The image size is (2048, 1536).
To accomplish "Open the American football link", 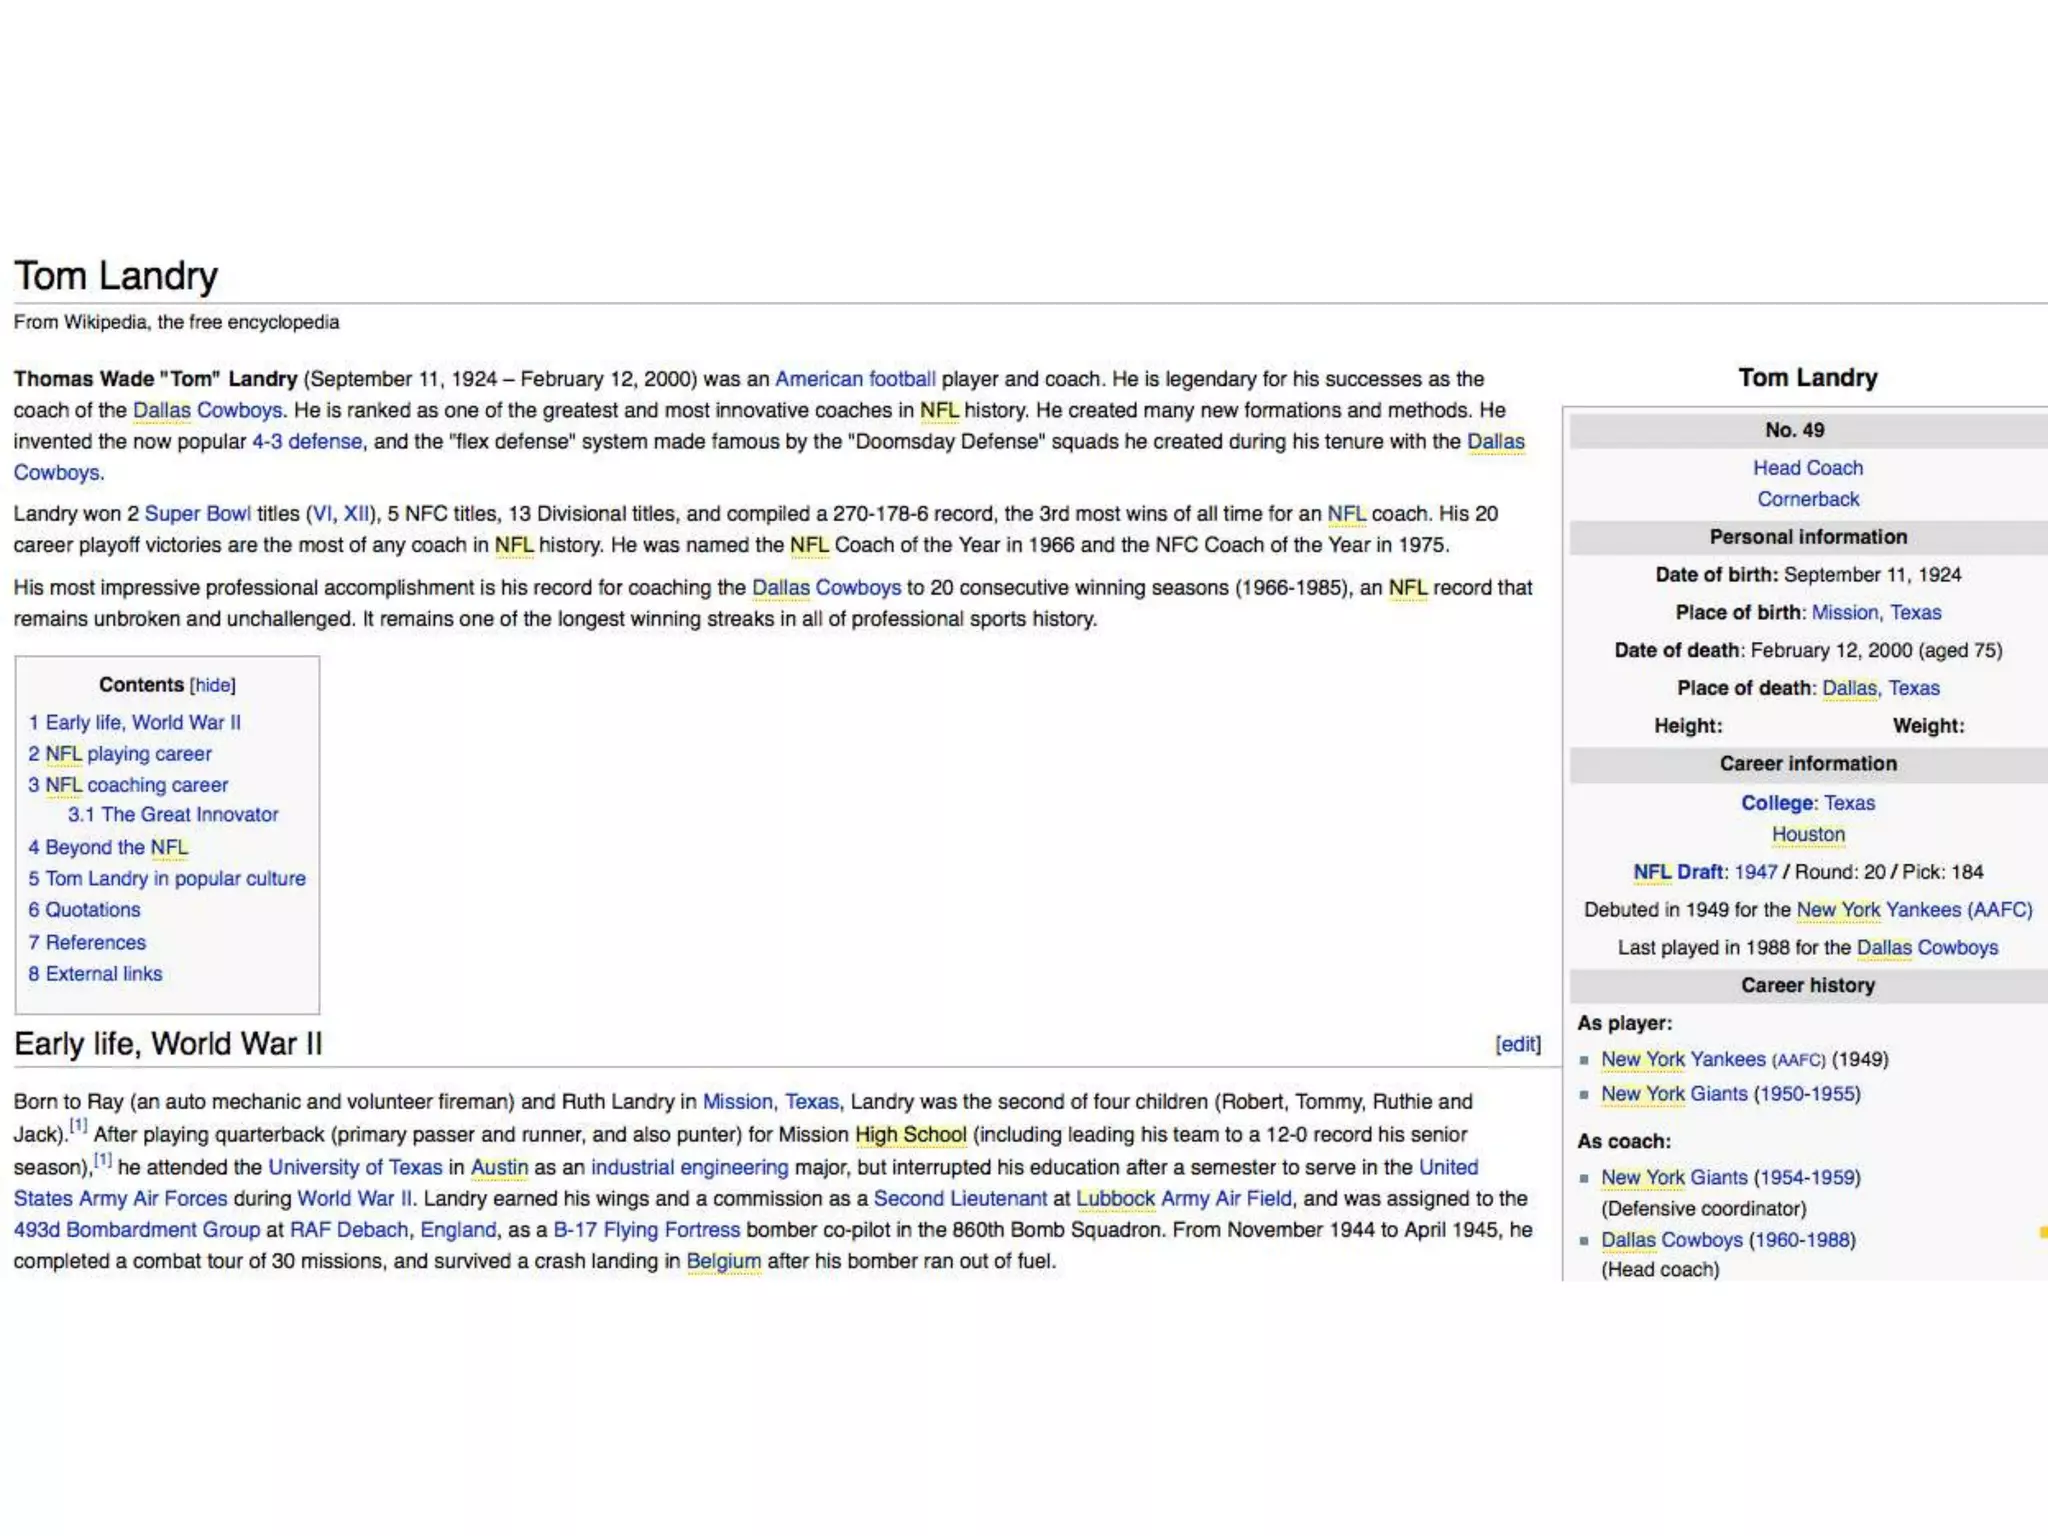I will click(x=855, y=379).
